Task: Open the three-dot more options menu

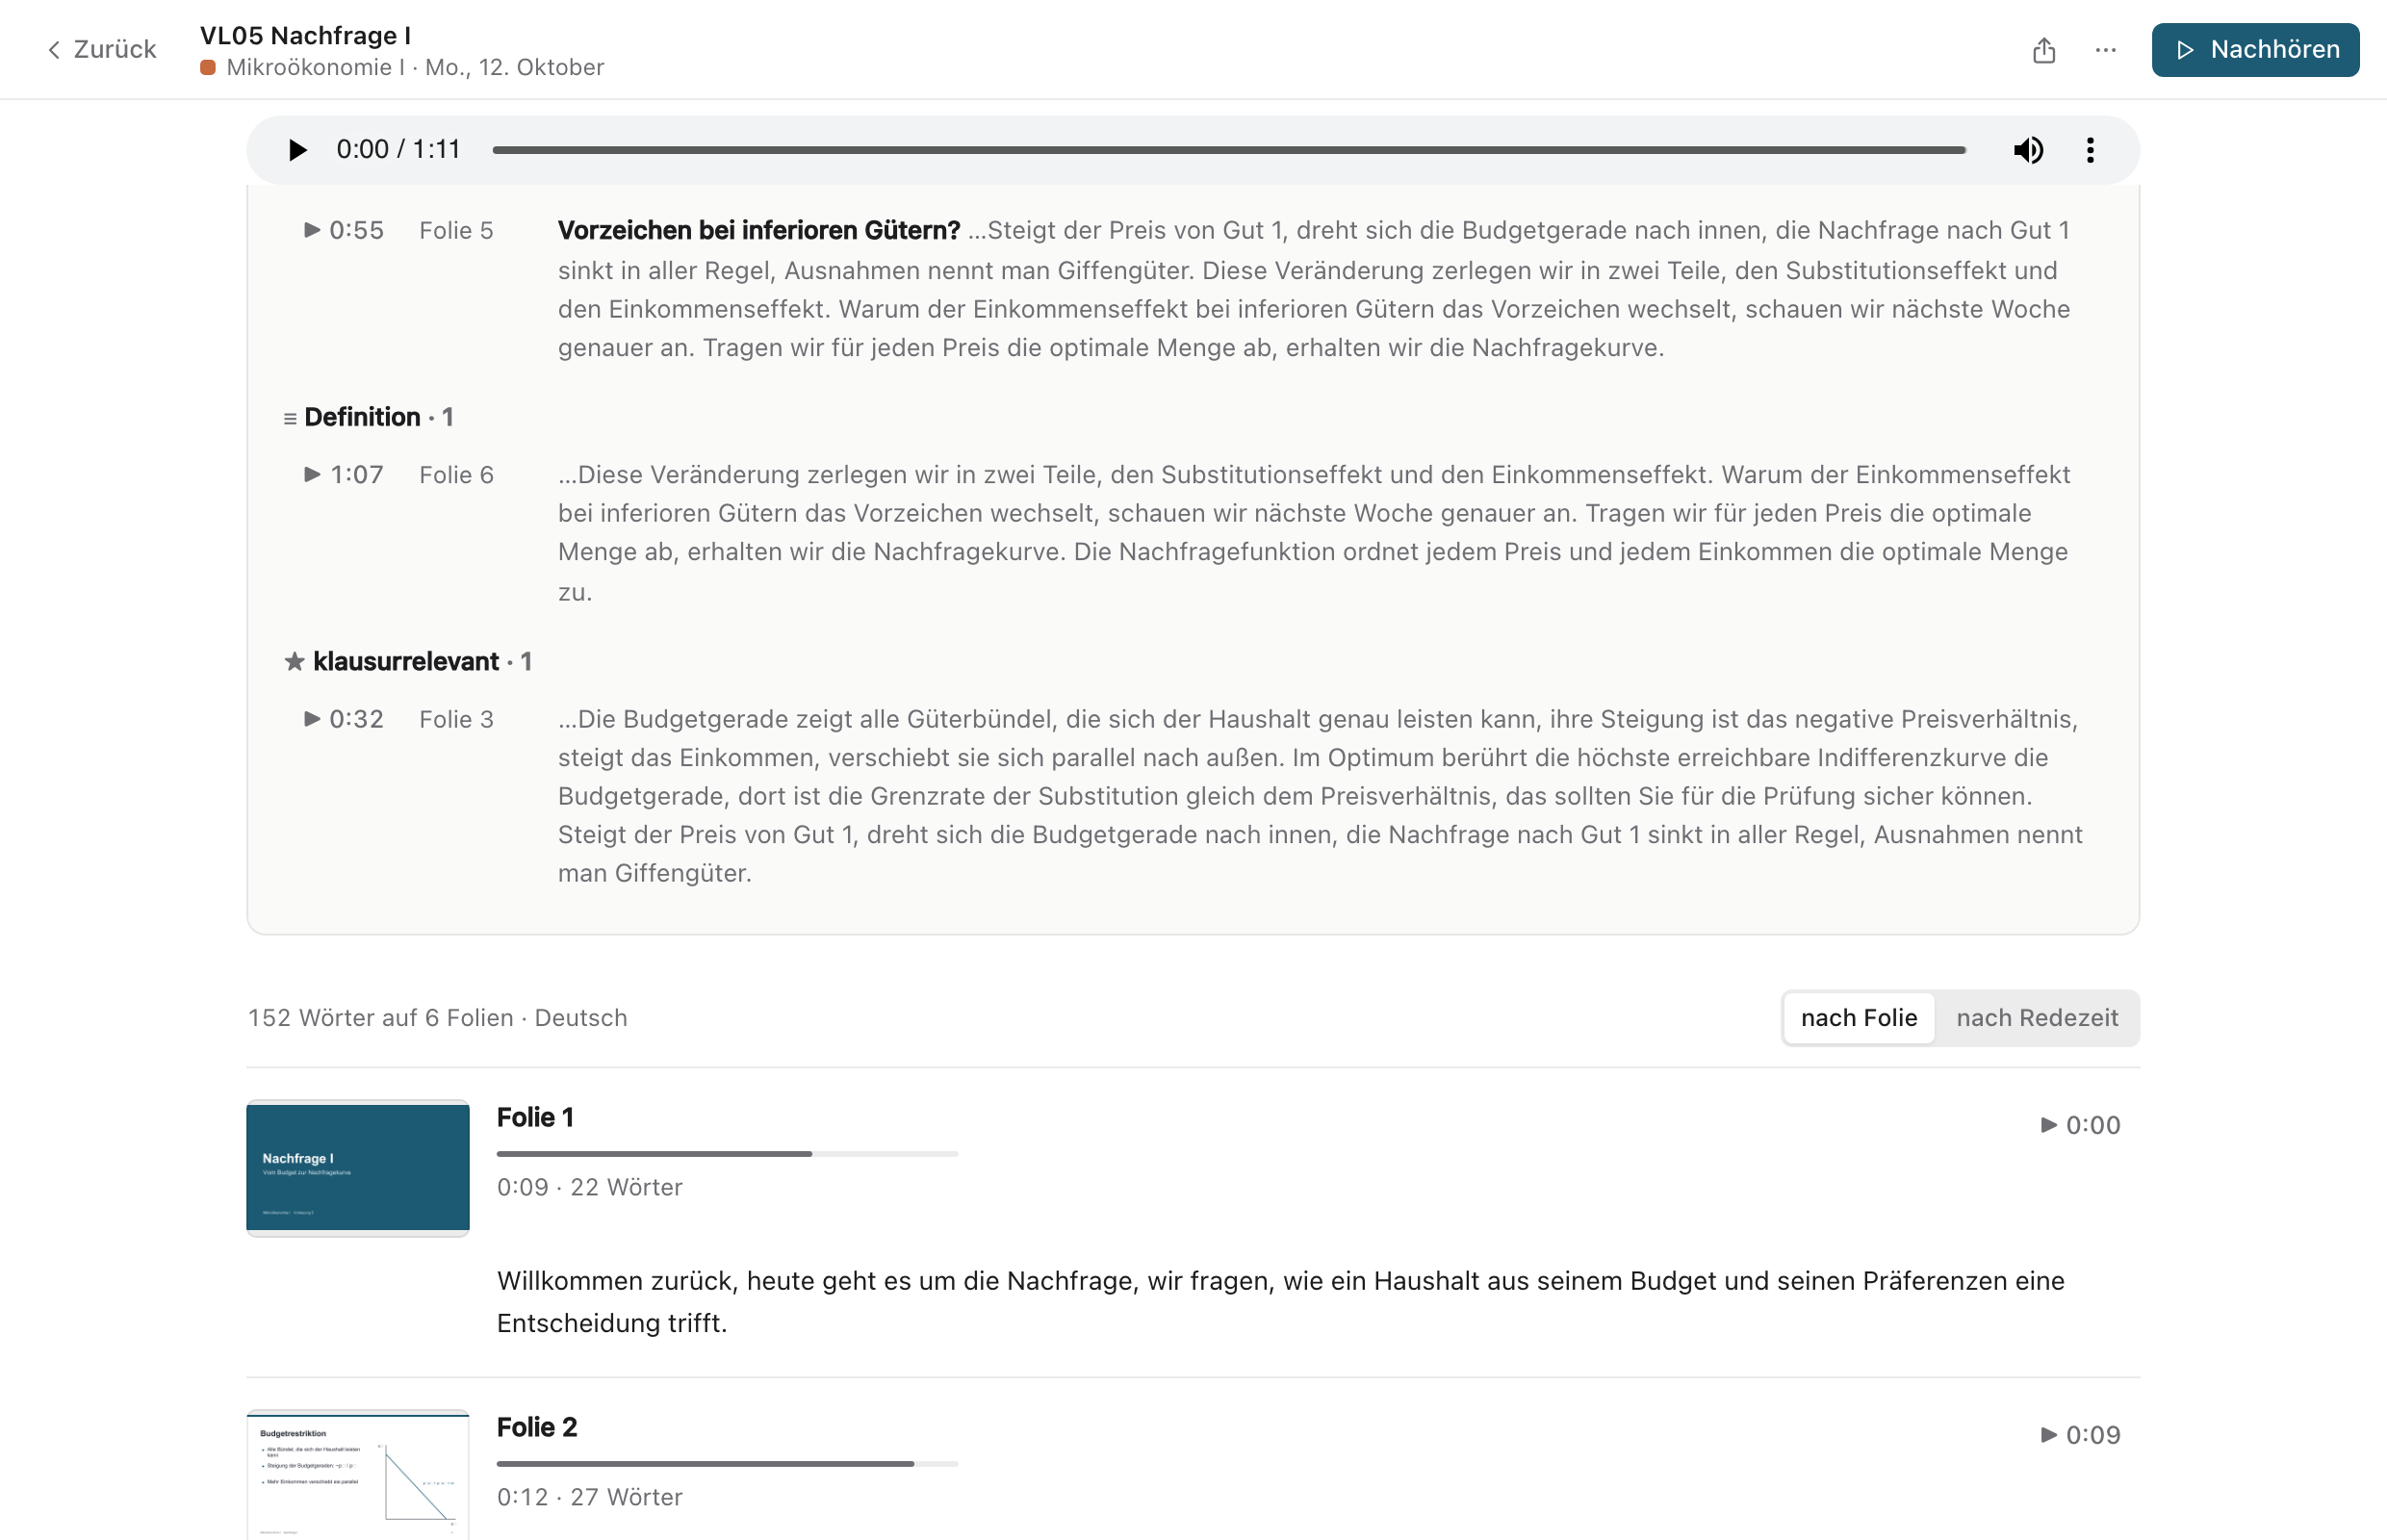Action: click(2106, 50)
